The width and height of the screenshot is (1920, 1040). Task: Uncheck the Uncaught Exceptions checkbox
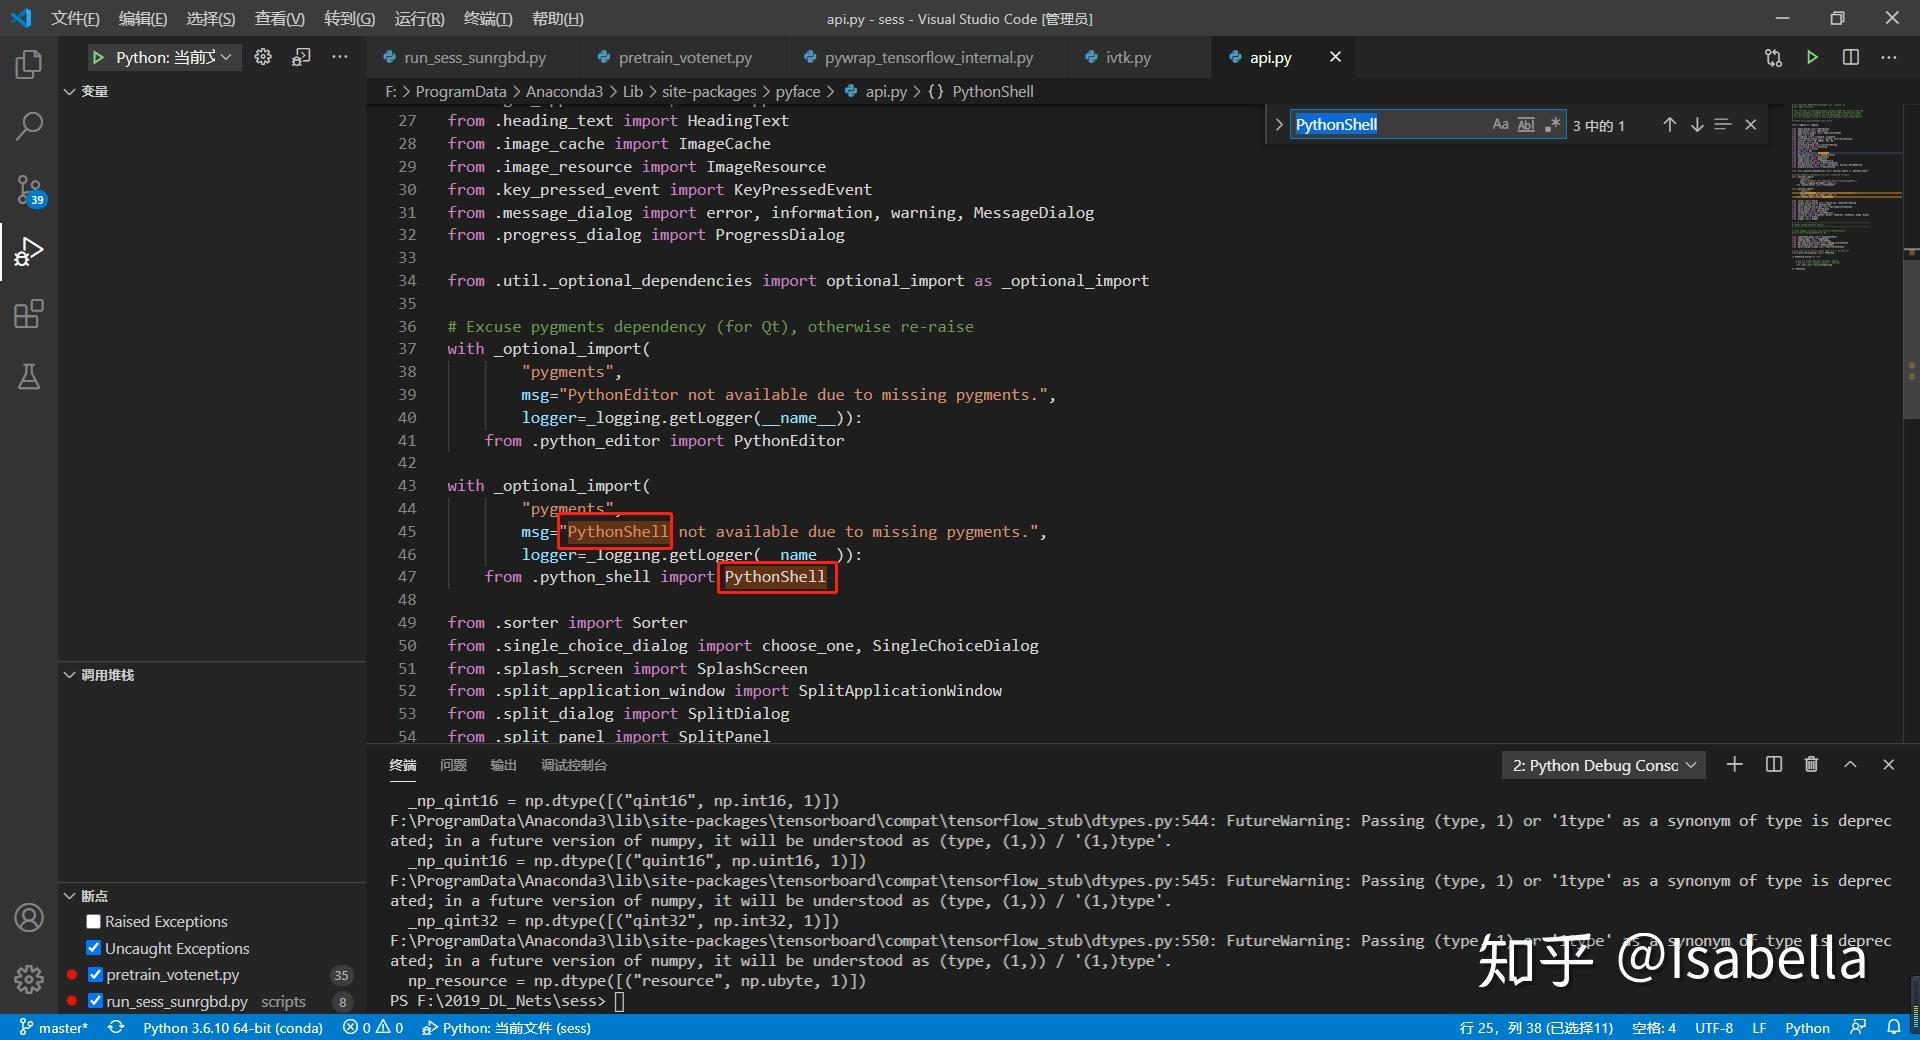(x=94, y=948)
